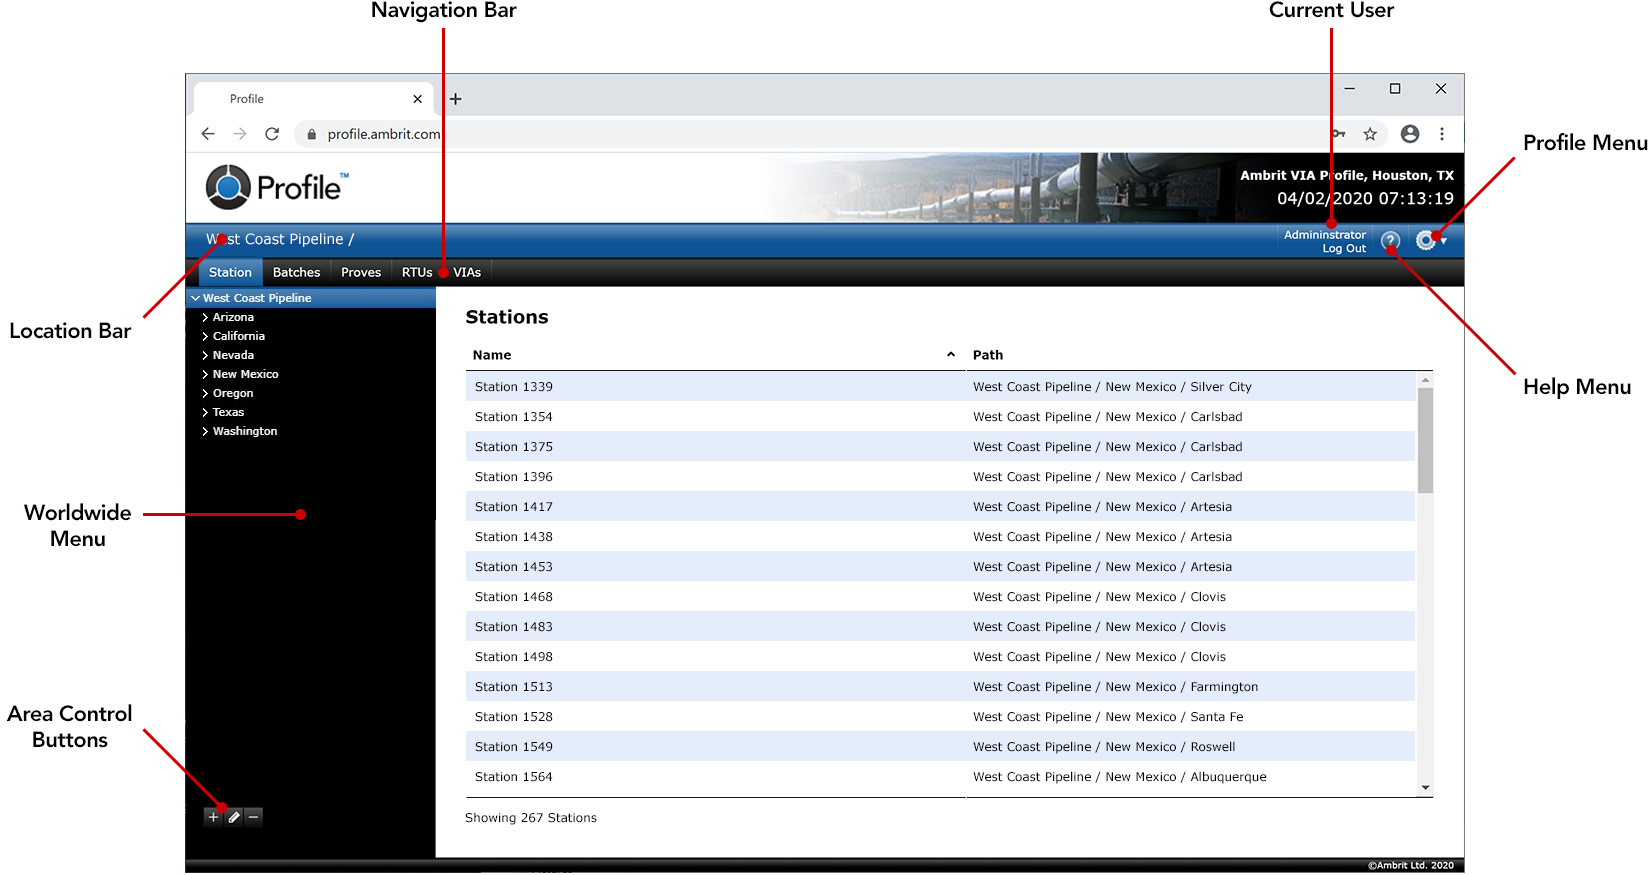Open the browser account avatar icon
Viewport: 1650px width, 875px height.
(x=1410, y=134)
